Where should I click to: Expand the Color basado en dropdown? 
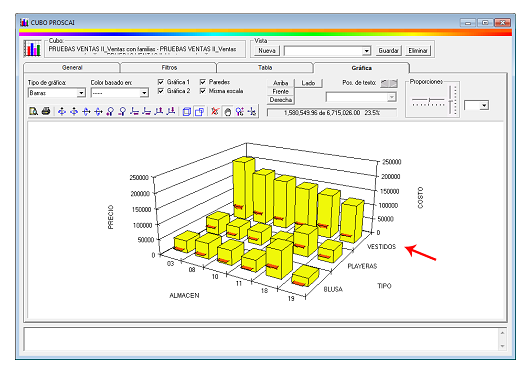144,93
